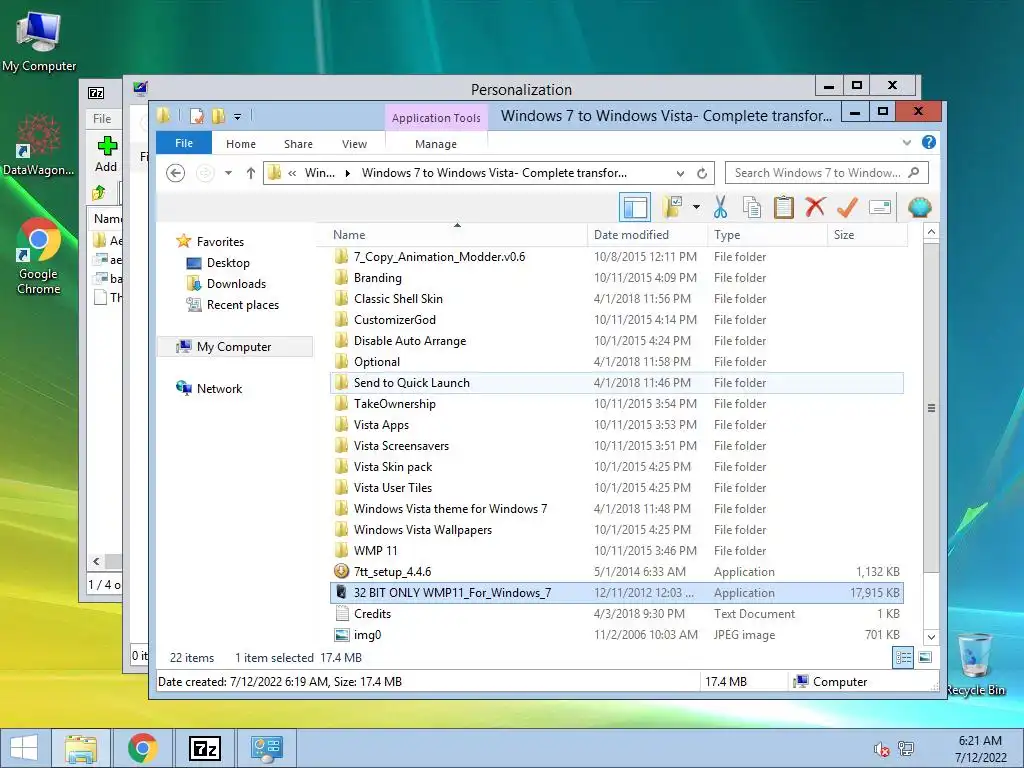
Task: Select the Vista Screensavers folder
Action: [x=616, y=445]
